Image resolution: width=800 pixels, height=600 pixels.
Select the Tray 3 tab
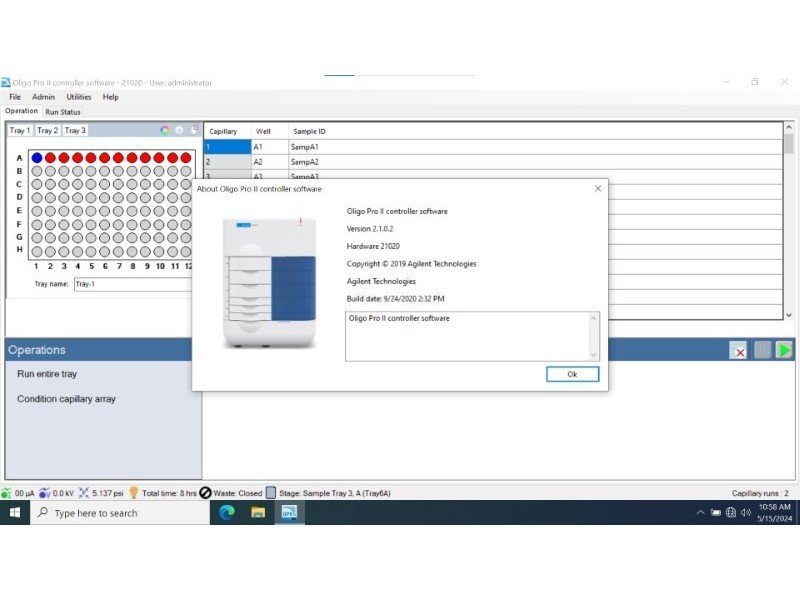click(x=75, y=131)
